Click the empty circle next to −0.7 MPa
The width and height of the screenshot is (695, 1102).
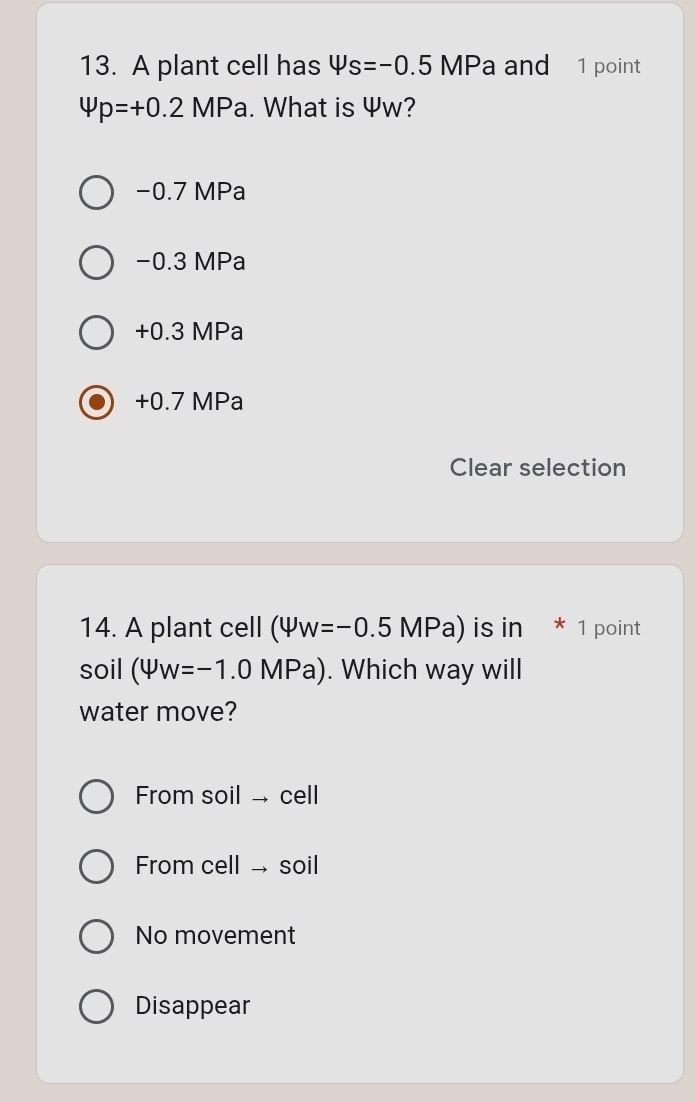point(96,192)
